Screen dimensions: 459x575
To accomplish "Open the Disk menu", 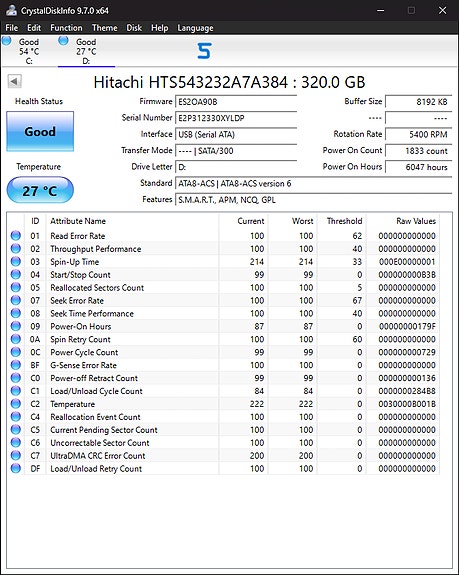I will pyautogui.click(x=134, y=28).
